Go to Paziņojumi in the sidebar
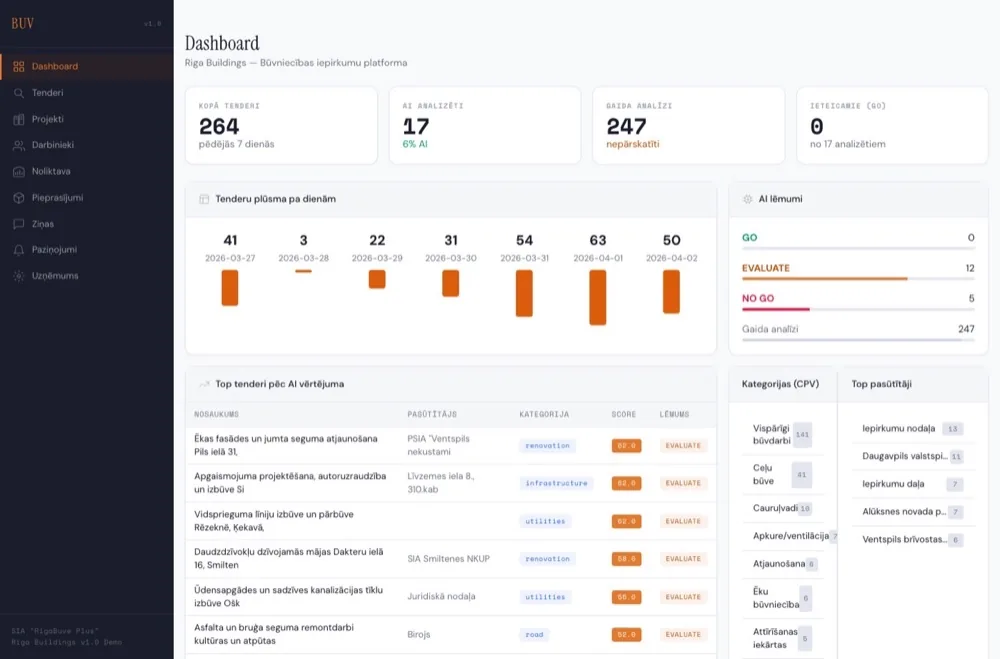Screen dimensions: 1000x659 tap(87, 250)
